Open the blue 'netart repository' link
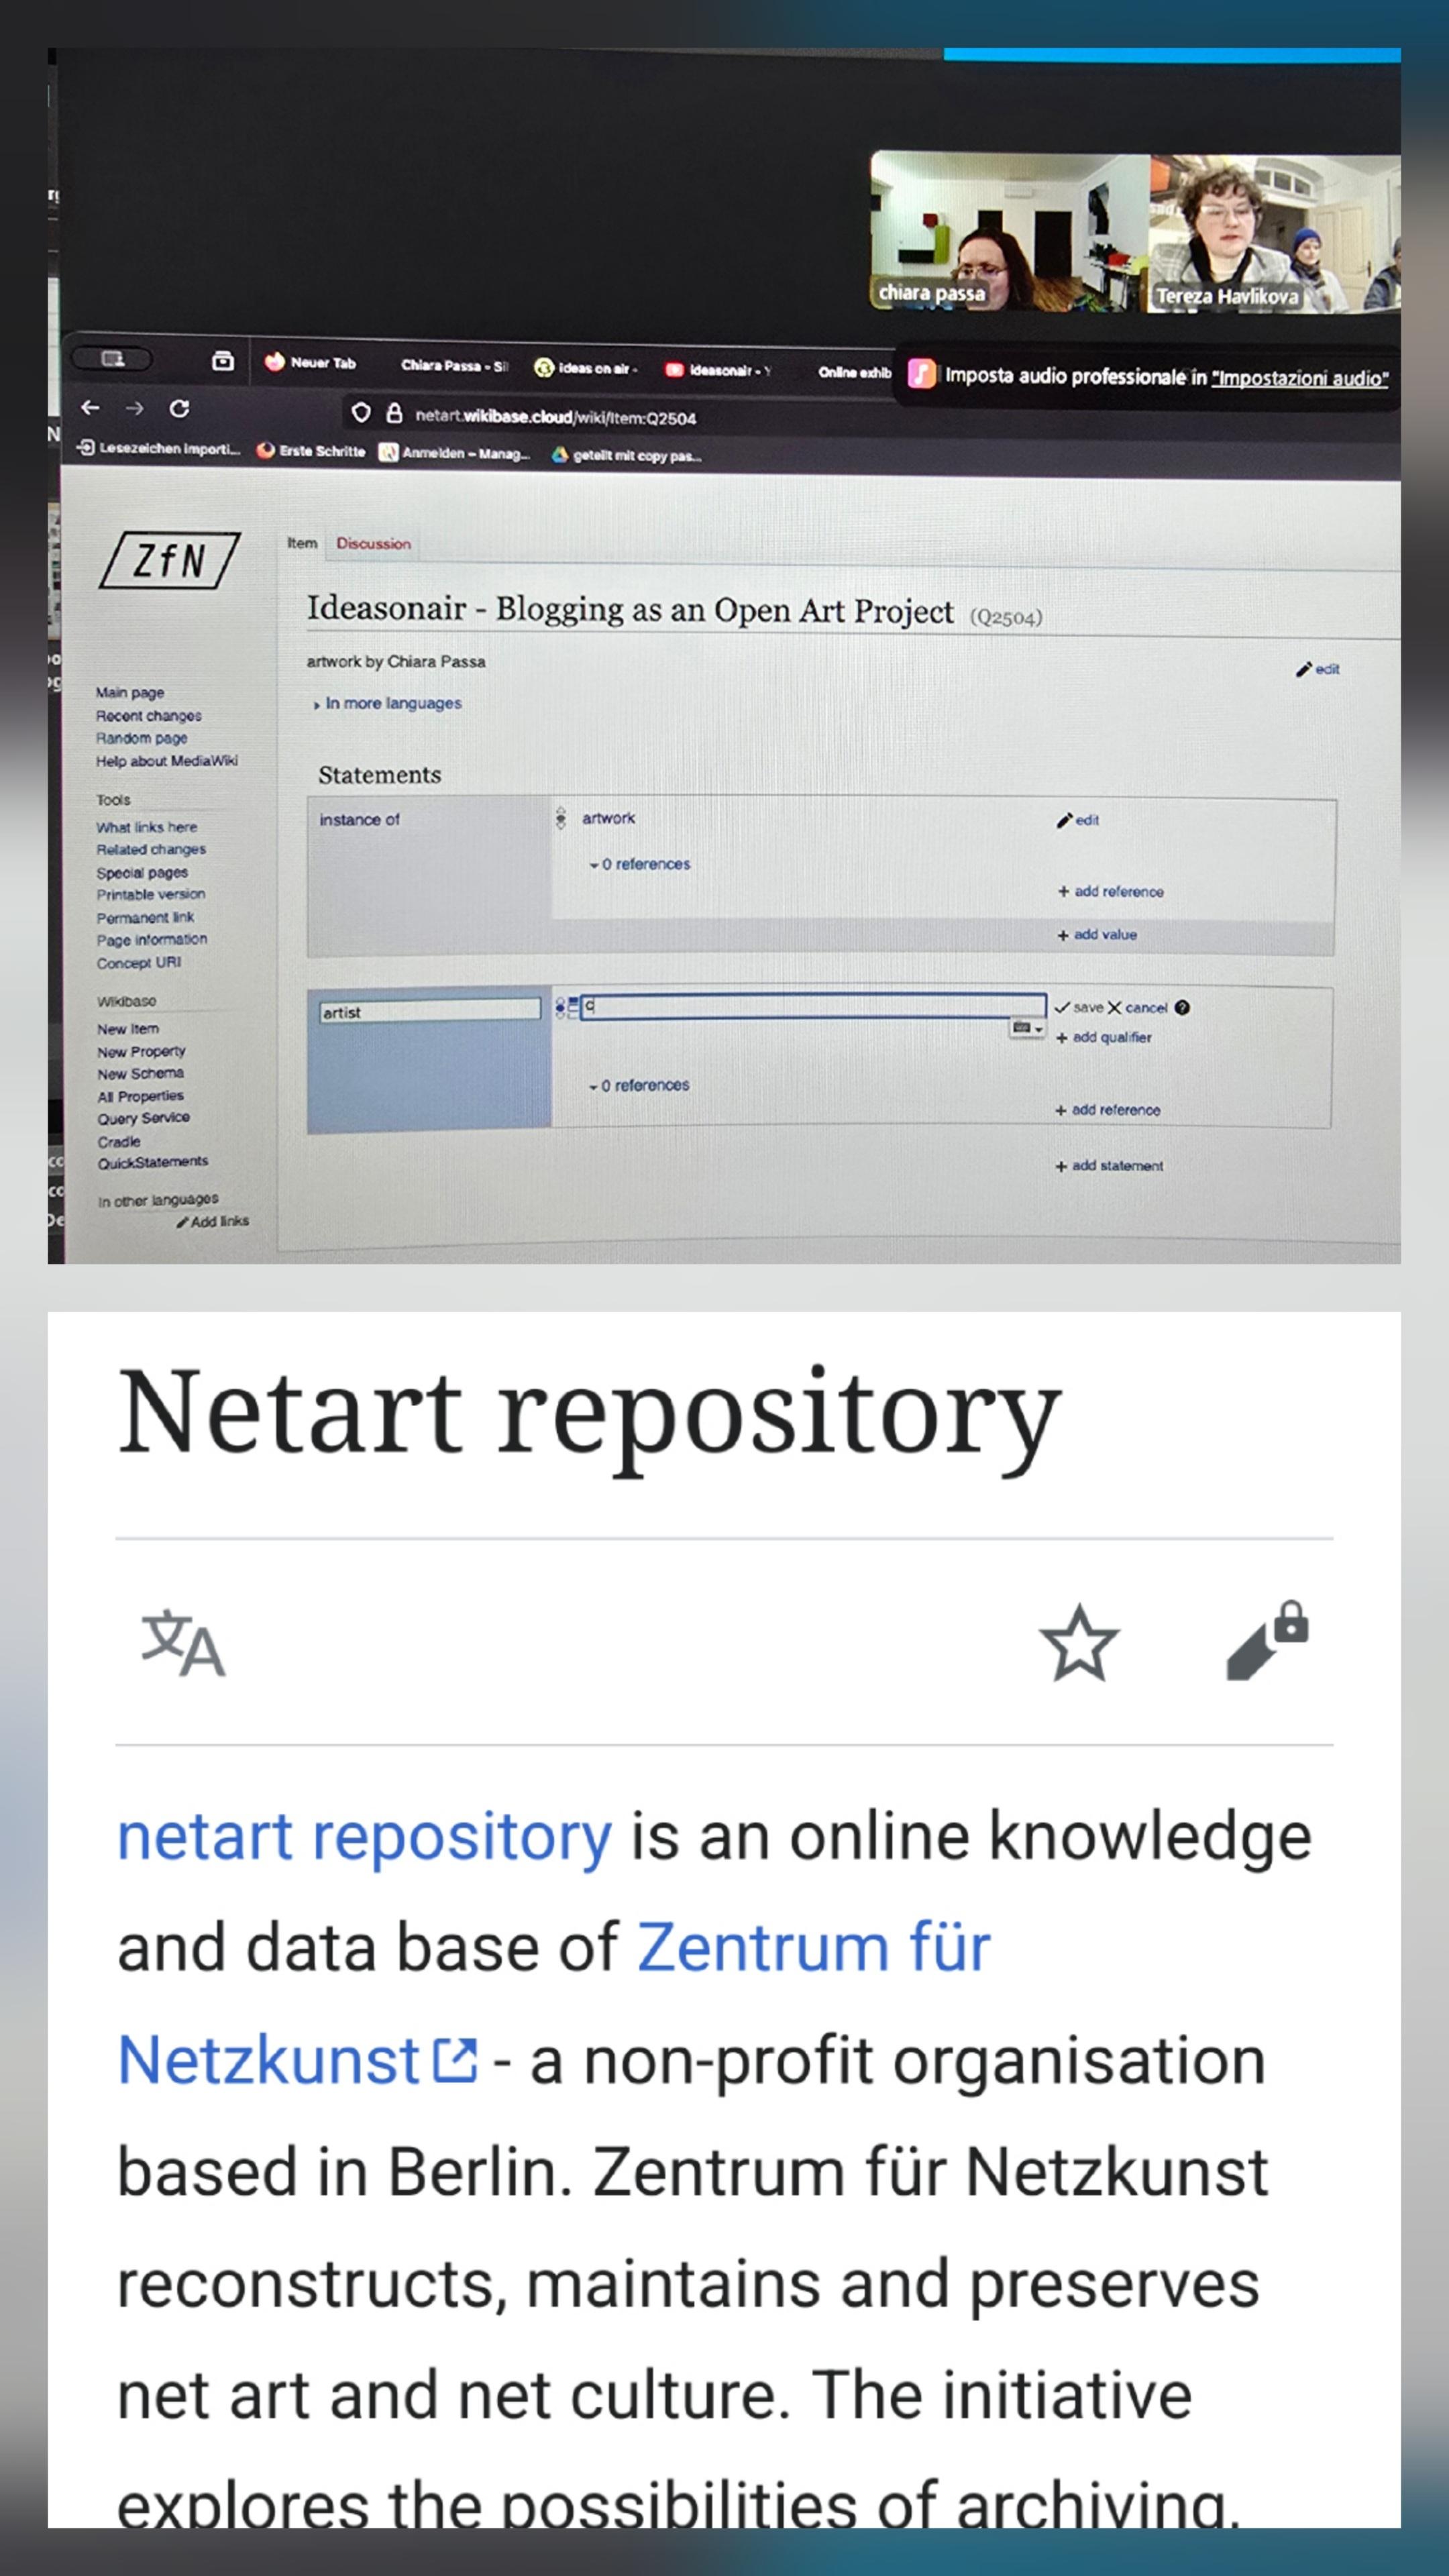The height and width of the screenshot is (2576, 1449). point(364,1837)
